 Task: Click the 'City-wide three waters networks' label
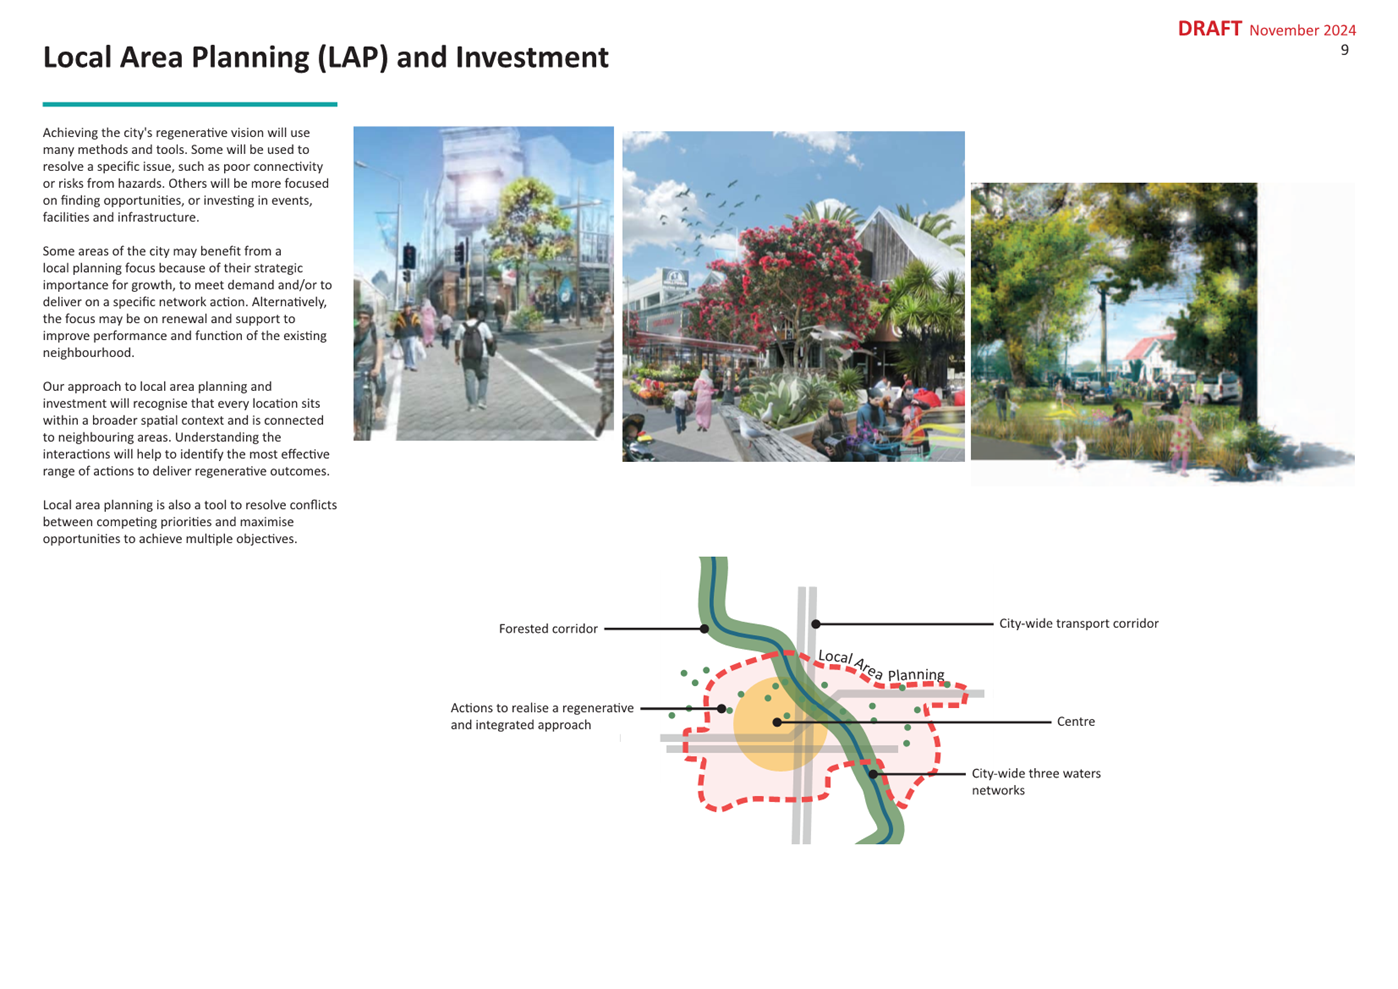tap(1036, 782)
